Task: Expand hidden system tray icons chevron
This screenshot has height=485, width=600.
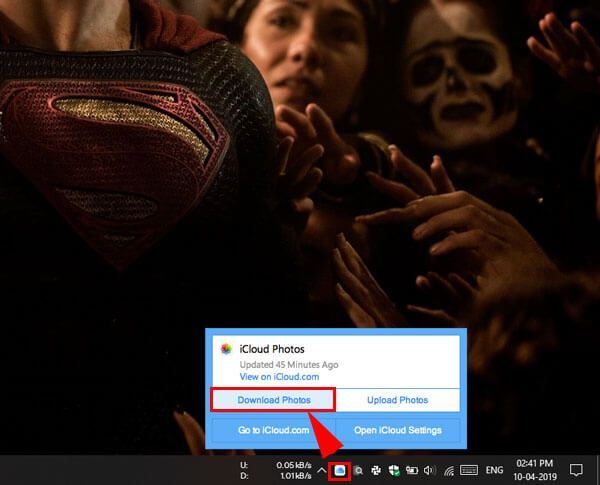Action: [x=321, y=470]
